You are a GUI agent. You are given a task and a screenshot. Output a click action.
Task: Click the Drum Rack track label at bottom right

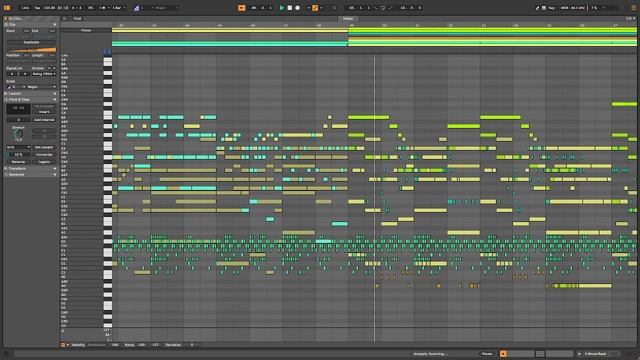[596, 354]
